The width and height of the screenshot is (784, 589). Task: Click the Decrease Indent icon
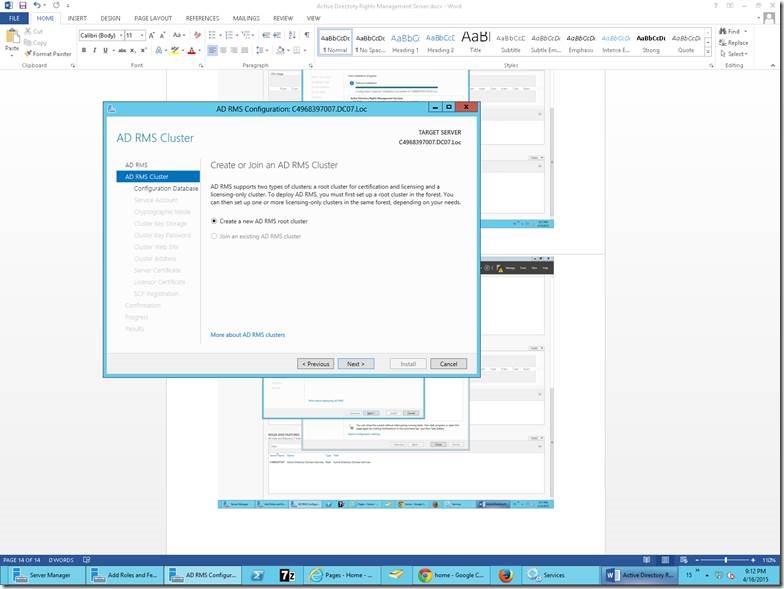click(x=266, y=36)
